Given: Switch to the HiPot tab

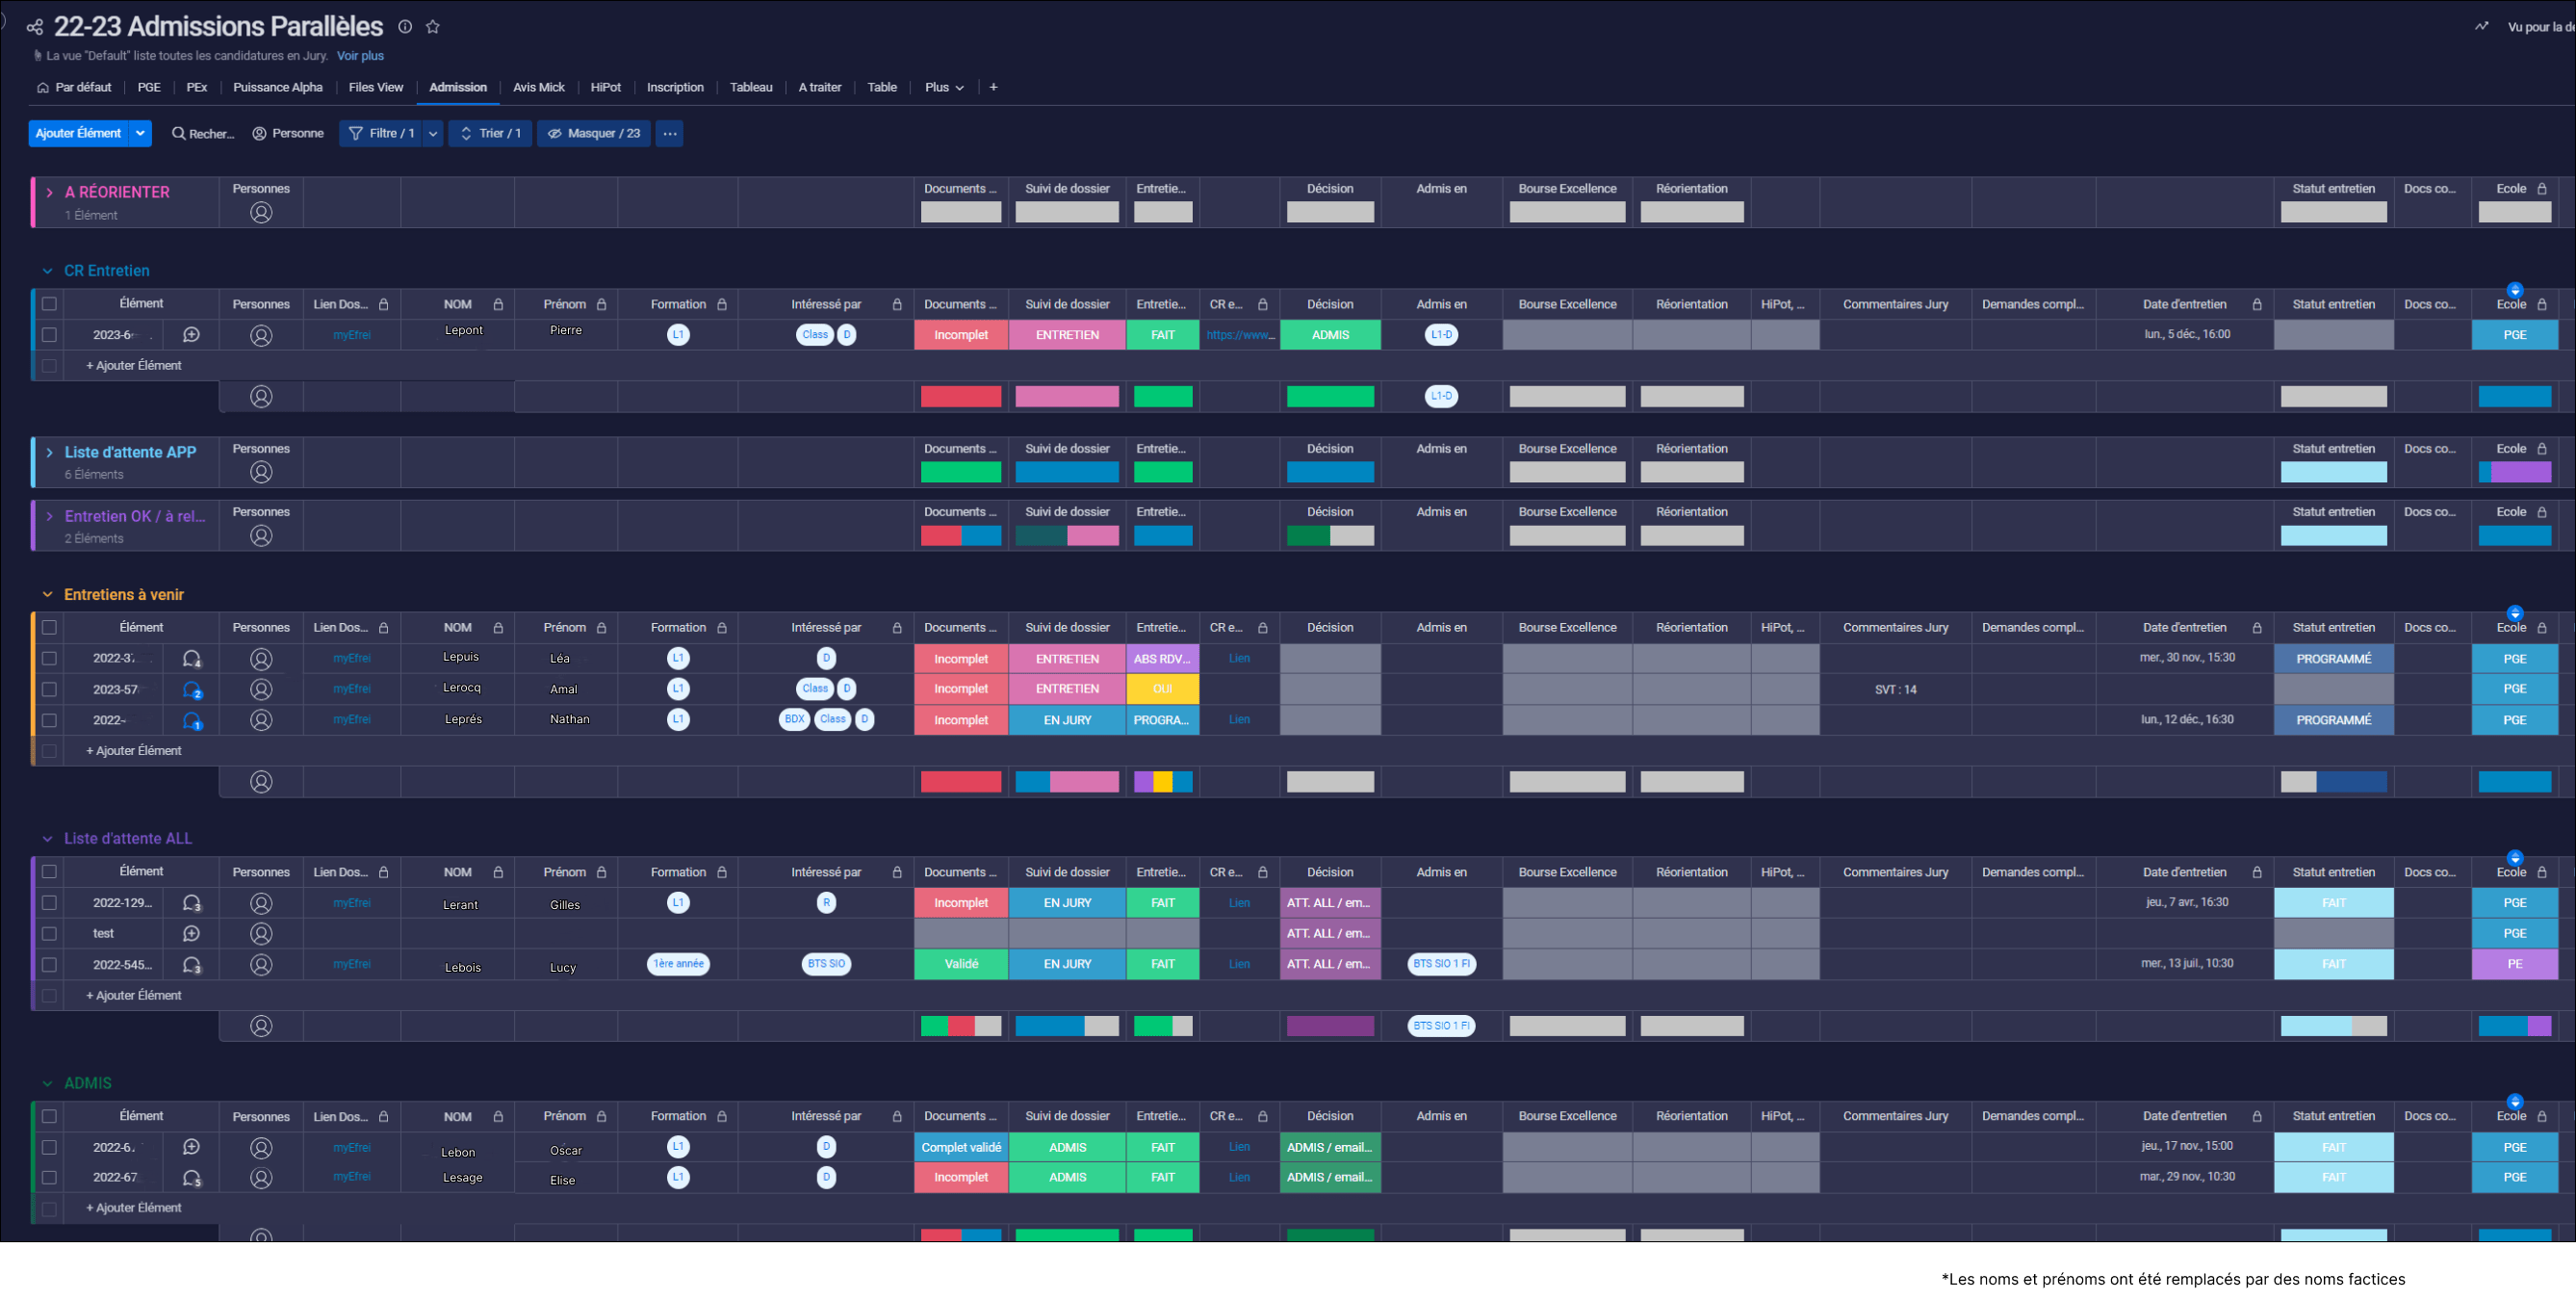Looking at the screenshot, I should pos(606,88).
